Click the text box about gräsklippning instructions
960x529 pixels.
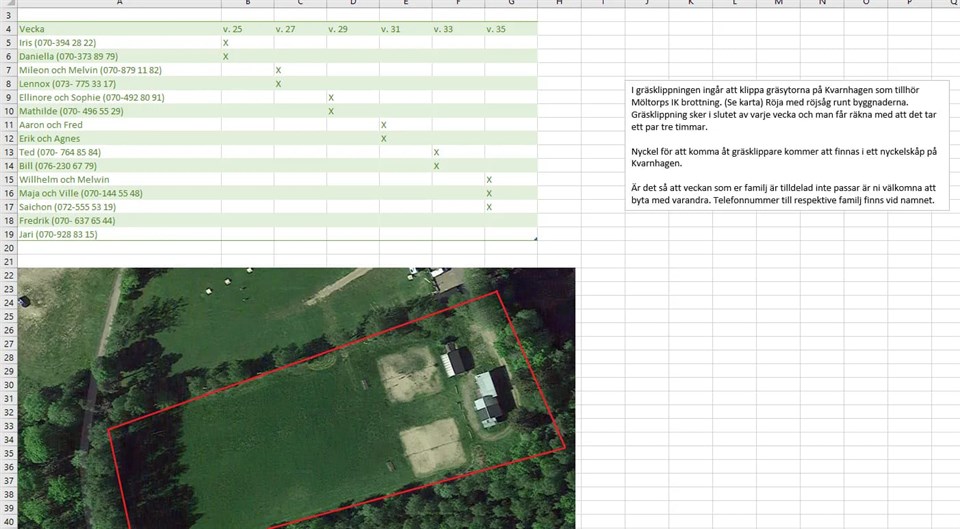coord(786,144)
